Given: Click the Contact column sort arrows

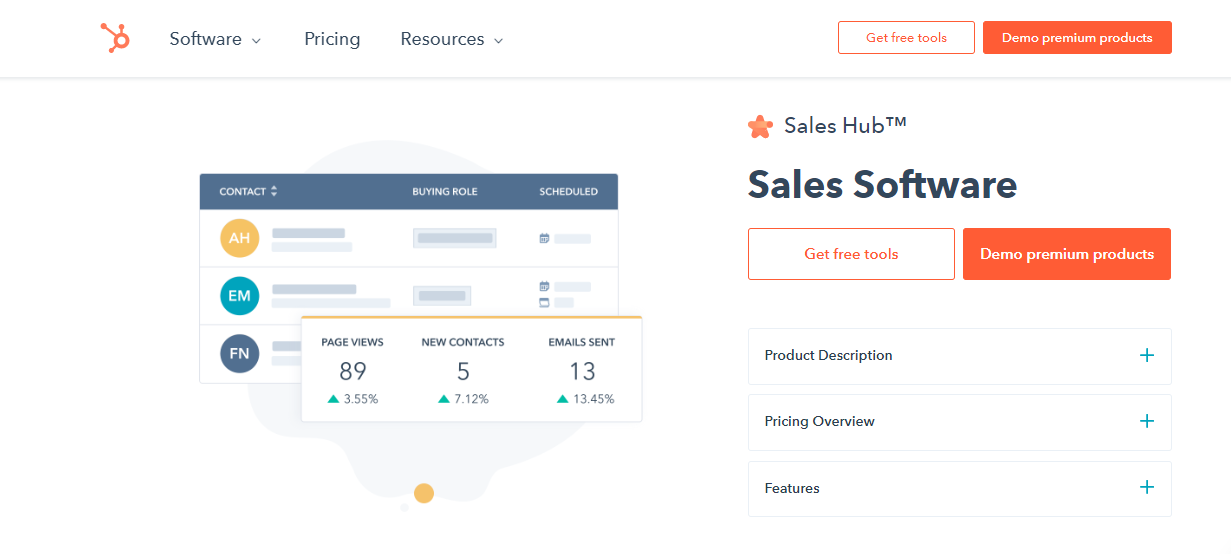Looking at the screenshot, I should click(x=274, y=191).
